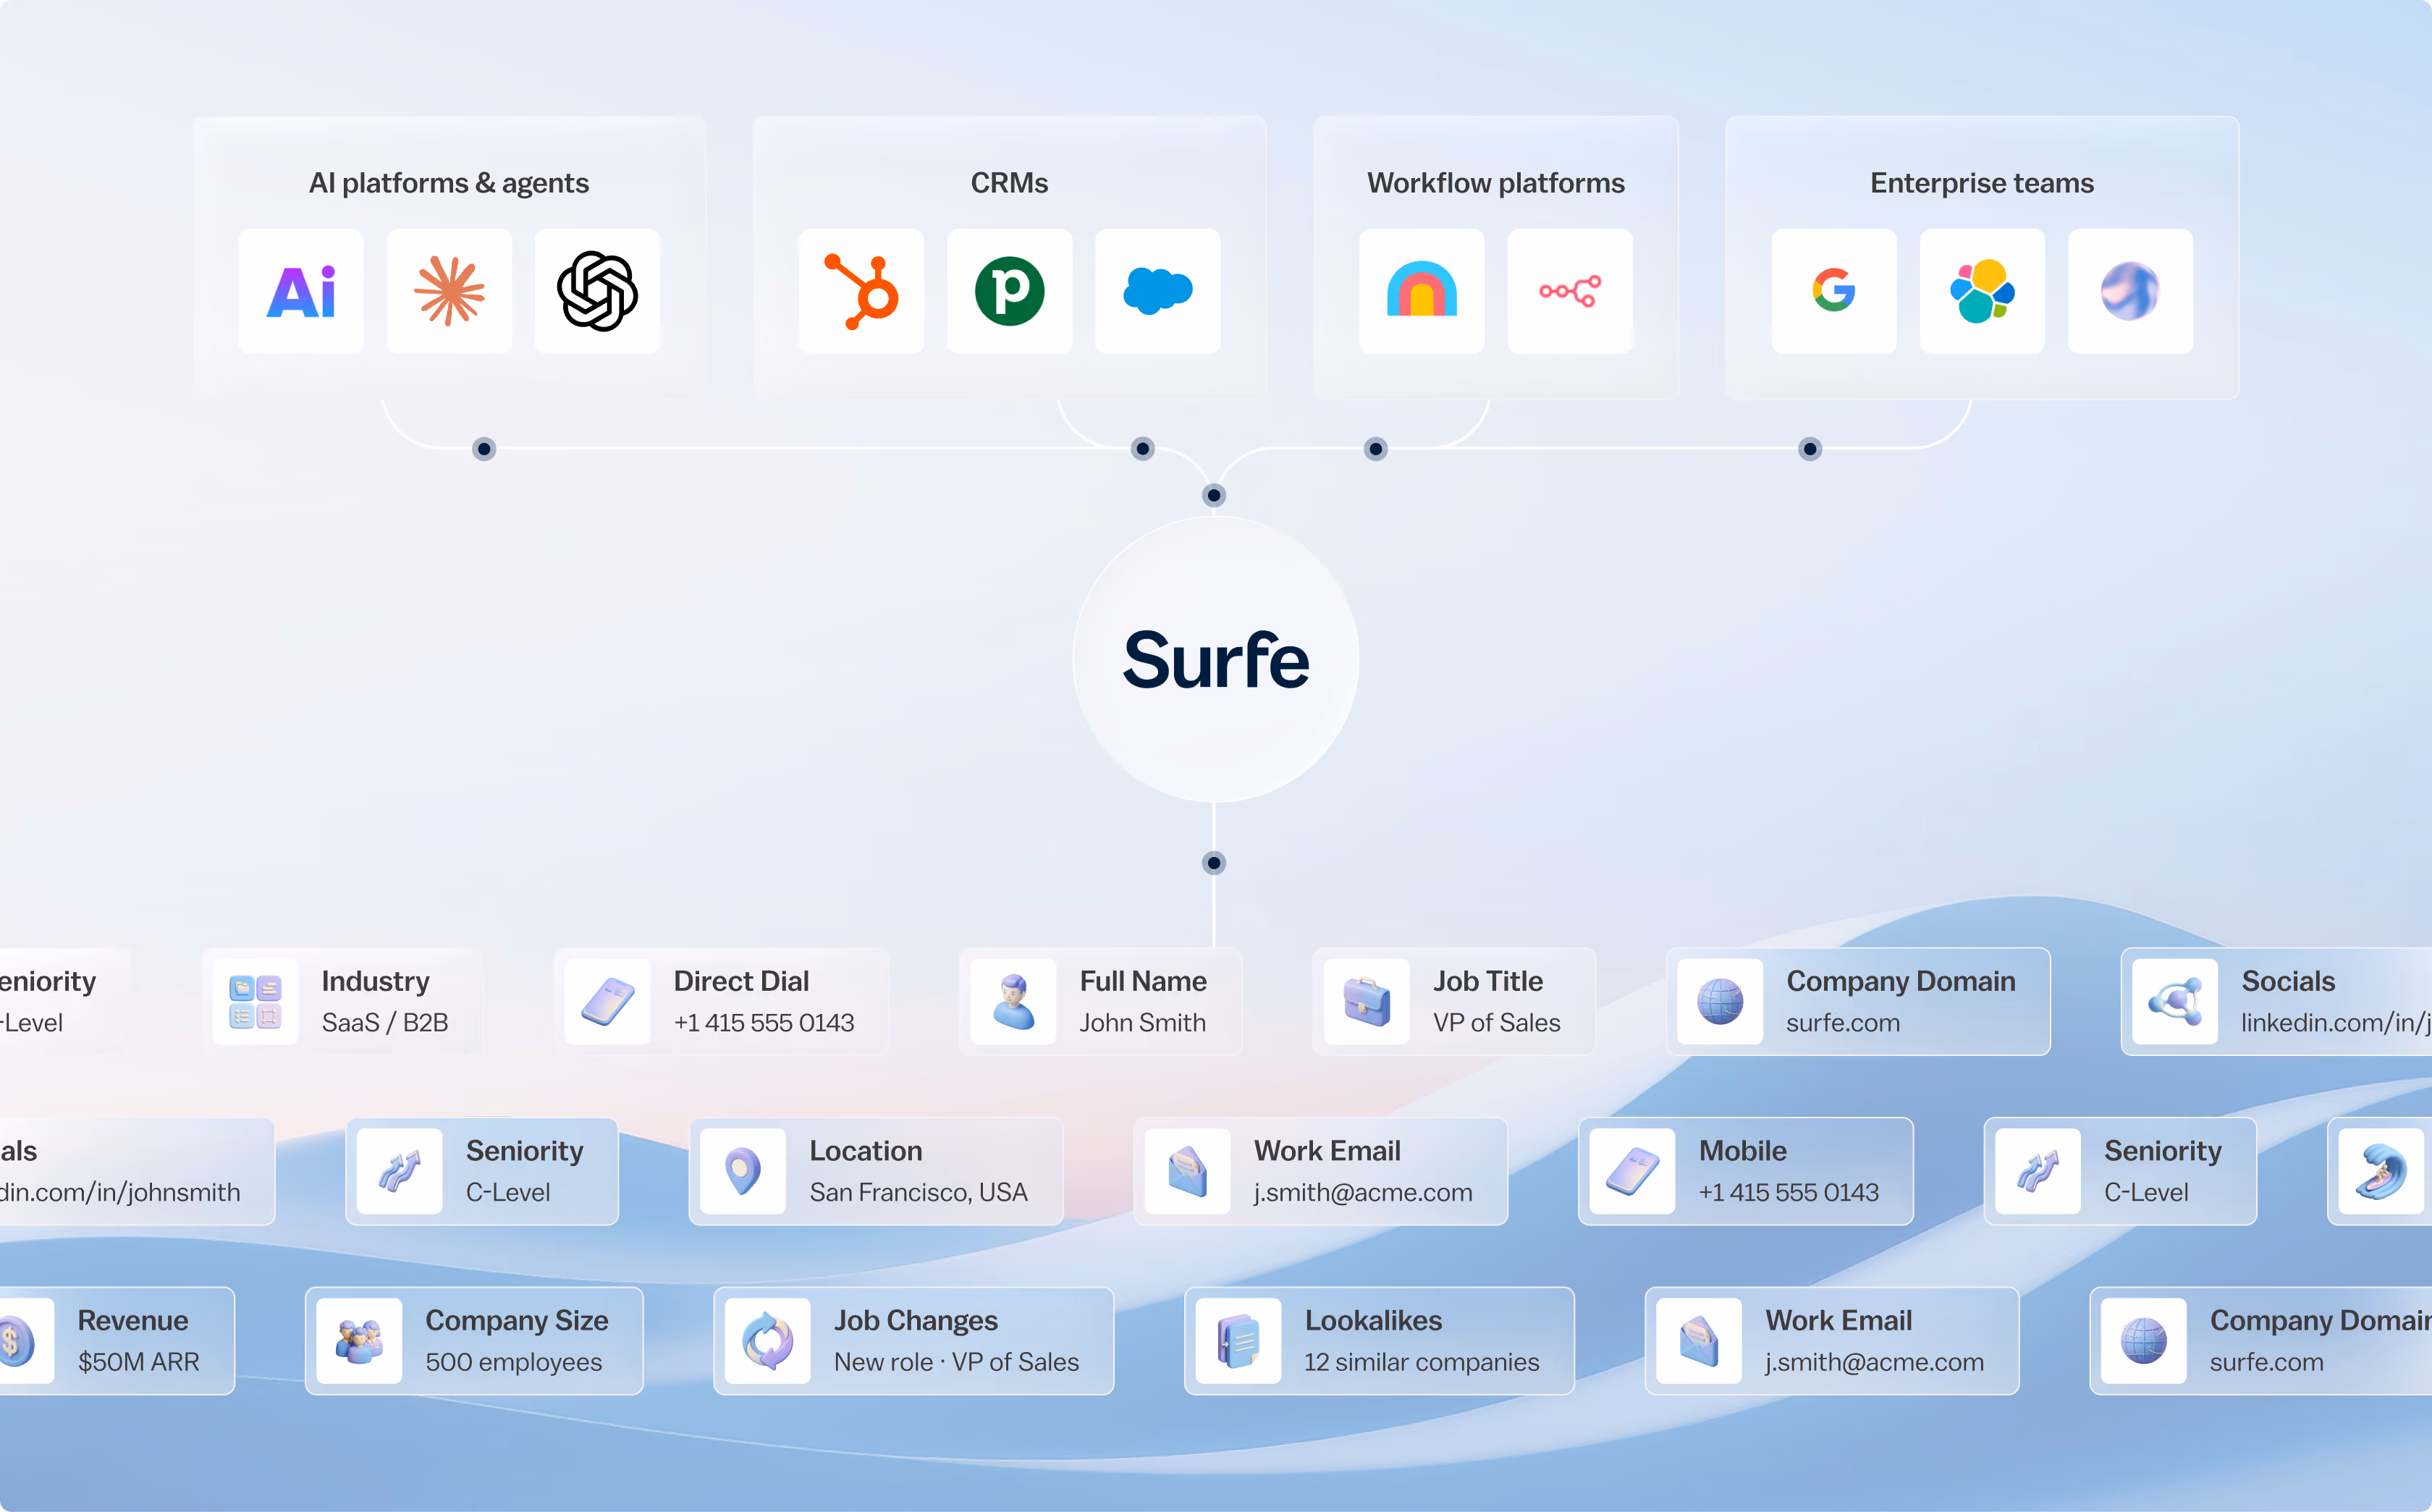This screenshot has width=2432, height=1512.
Task: Click the connector dot directly above Surfe
Action: tap(1214, 495)
